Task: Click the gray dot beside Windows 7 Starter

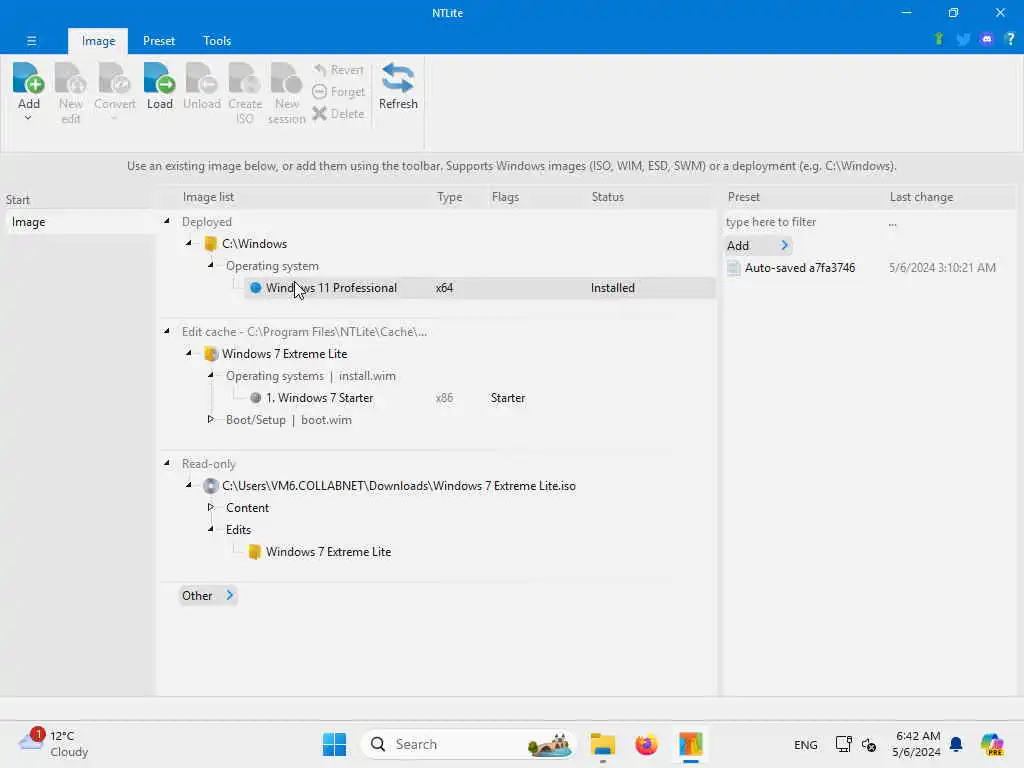Action: (x=255, y=398)
